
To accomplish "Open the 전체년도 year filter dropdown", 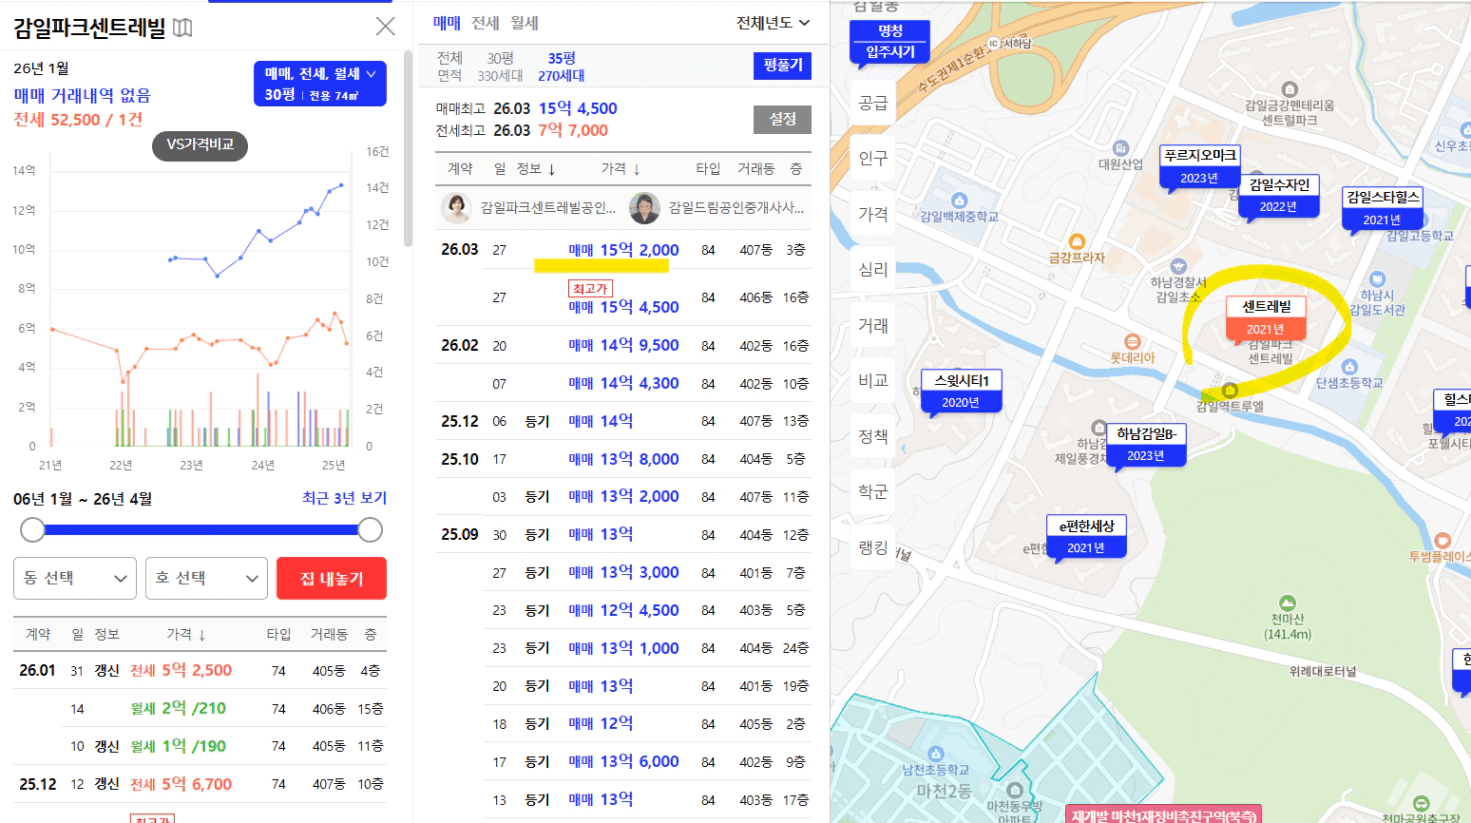I will coord(773,23).
